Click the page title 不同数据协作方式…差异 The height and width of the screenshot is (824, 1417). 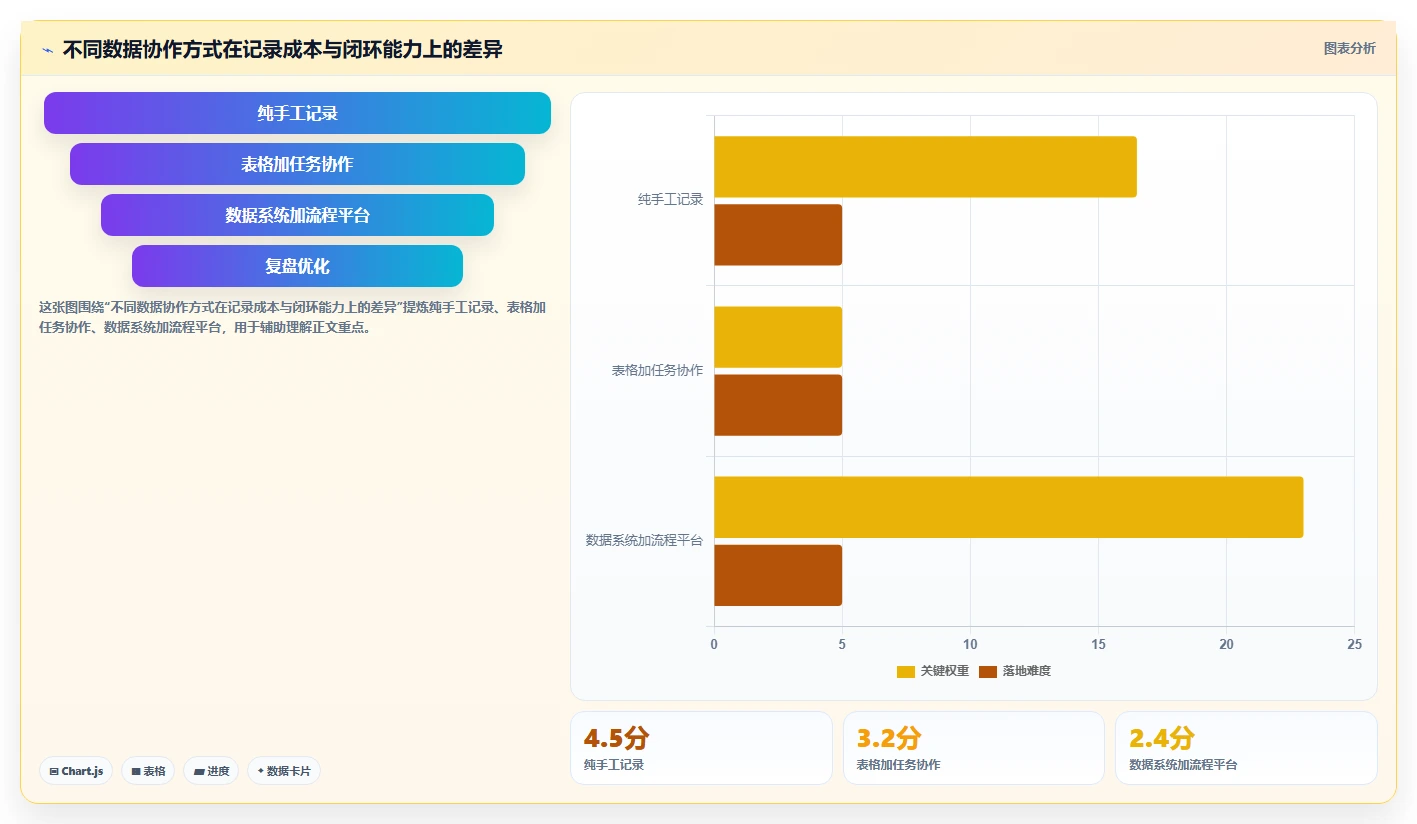(x=282, y=49)
